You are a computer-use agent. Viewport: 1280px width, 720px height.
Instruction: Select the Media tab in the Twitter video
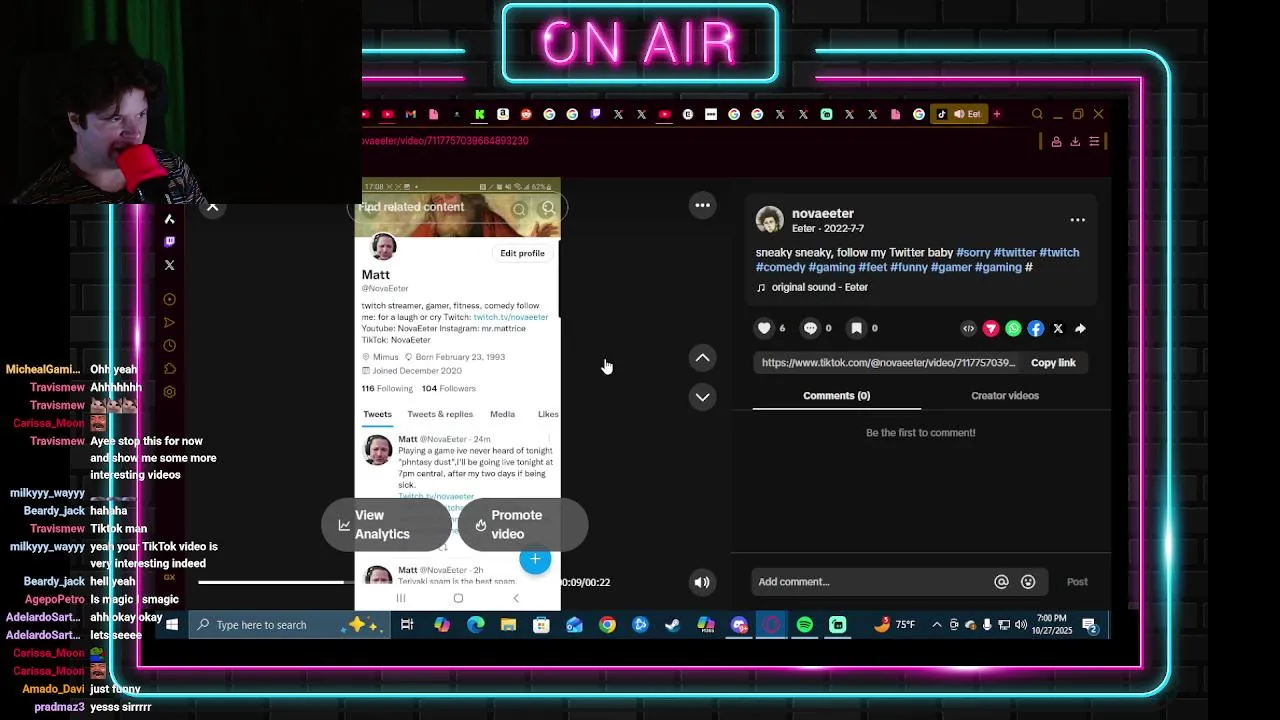coord(502,414)
